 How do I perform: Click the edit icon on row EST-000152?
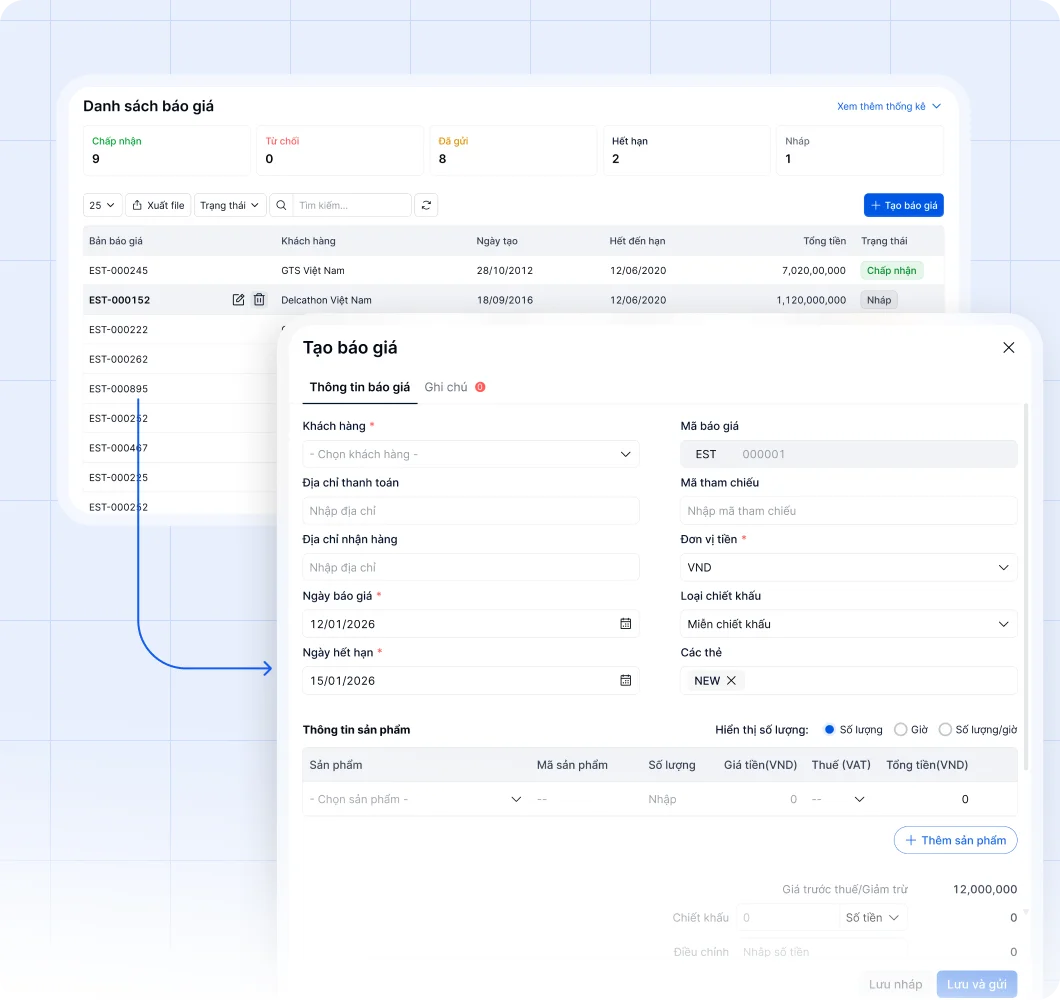coord(238,300)
